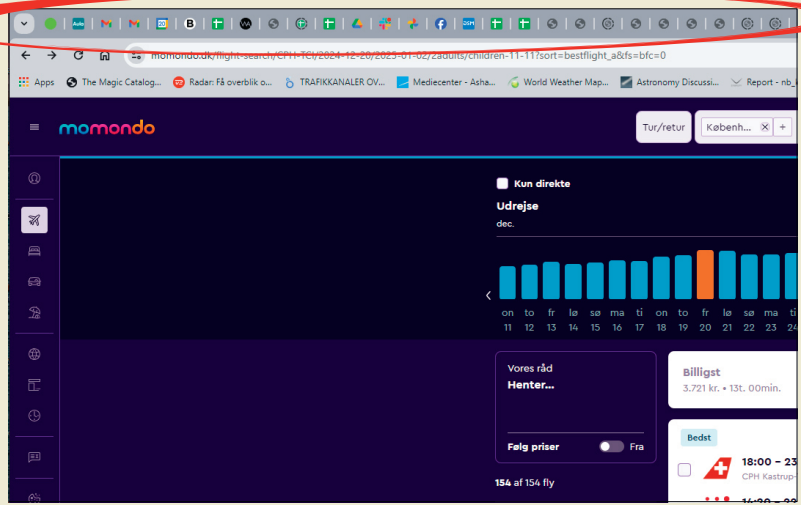Open car rental via the car icon

click(34, 282)
